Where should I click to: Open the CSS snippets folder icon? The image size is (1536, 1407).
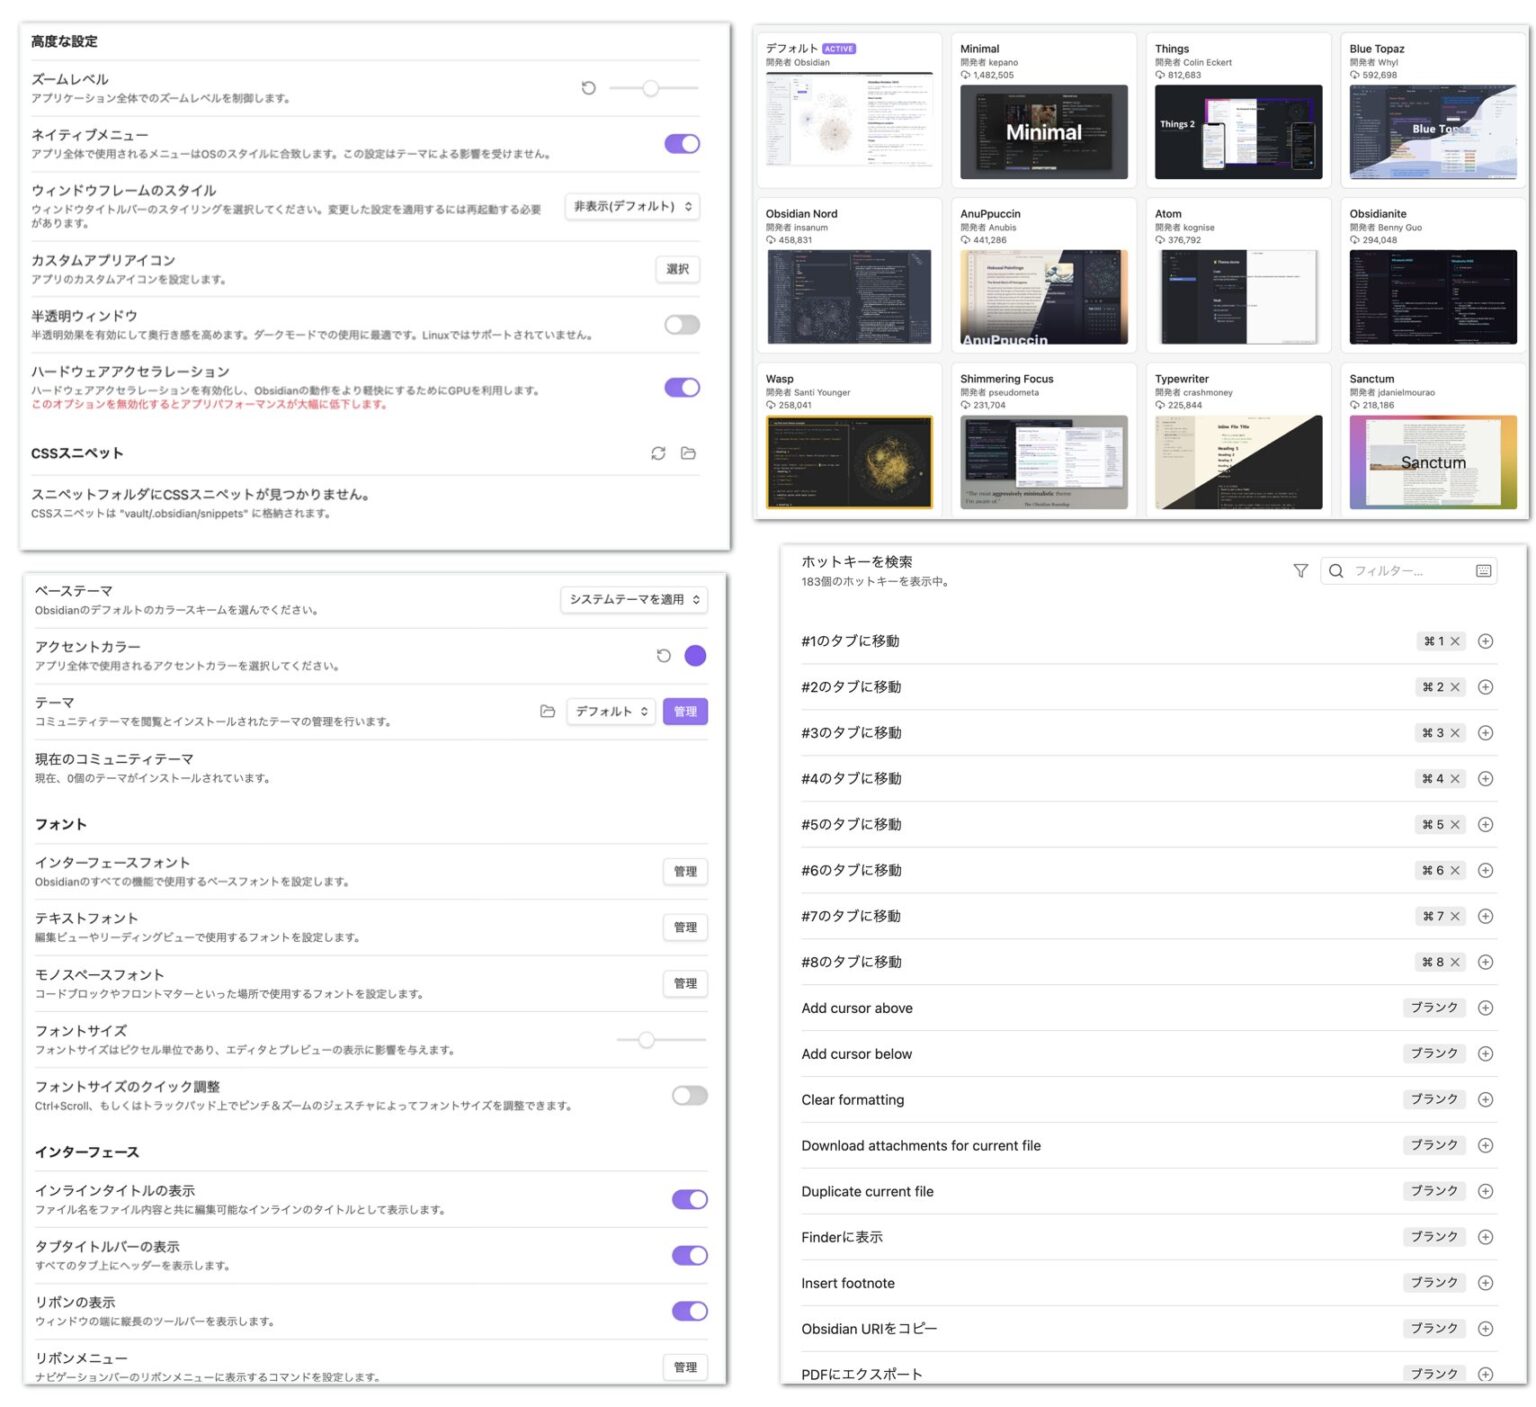(688, 453)
